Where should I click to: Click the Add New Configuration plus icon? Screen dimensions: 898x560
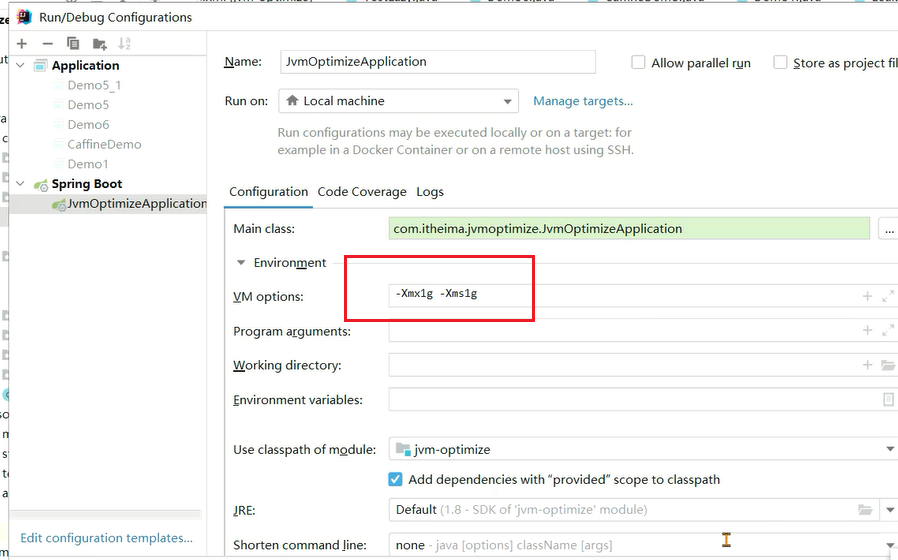(22, 43)
